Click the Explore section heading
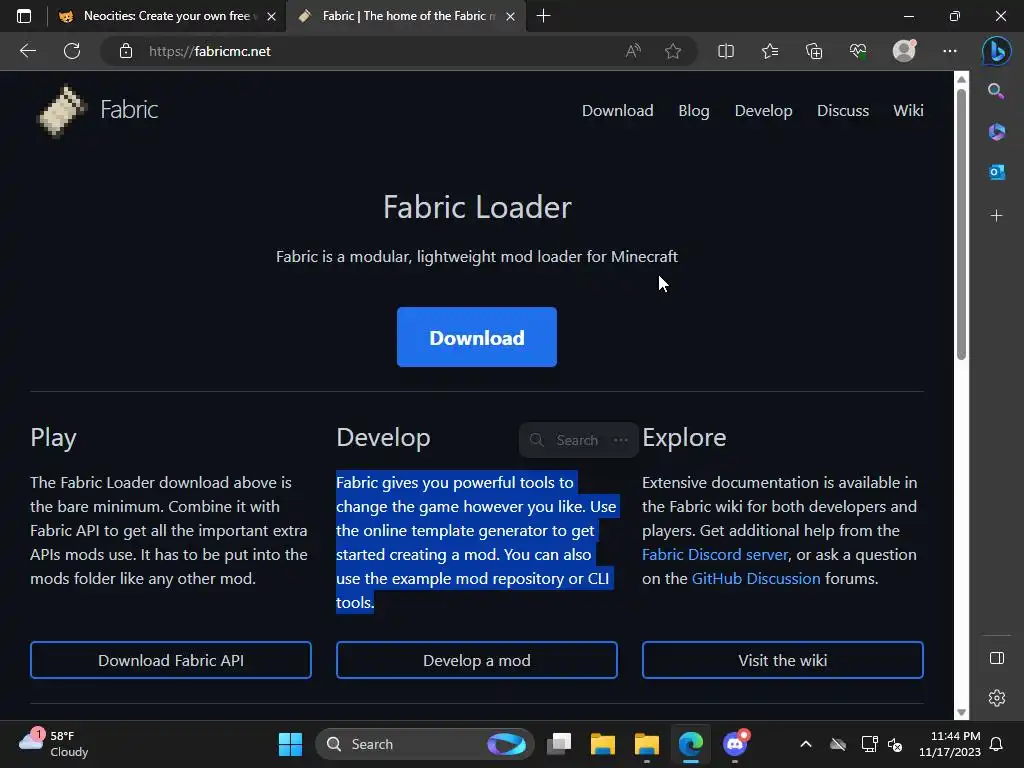The image size is (1024, 768). coord(684,438)
